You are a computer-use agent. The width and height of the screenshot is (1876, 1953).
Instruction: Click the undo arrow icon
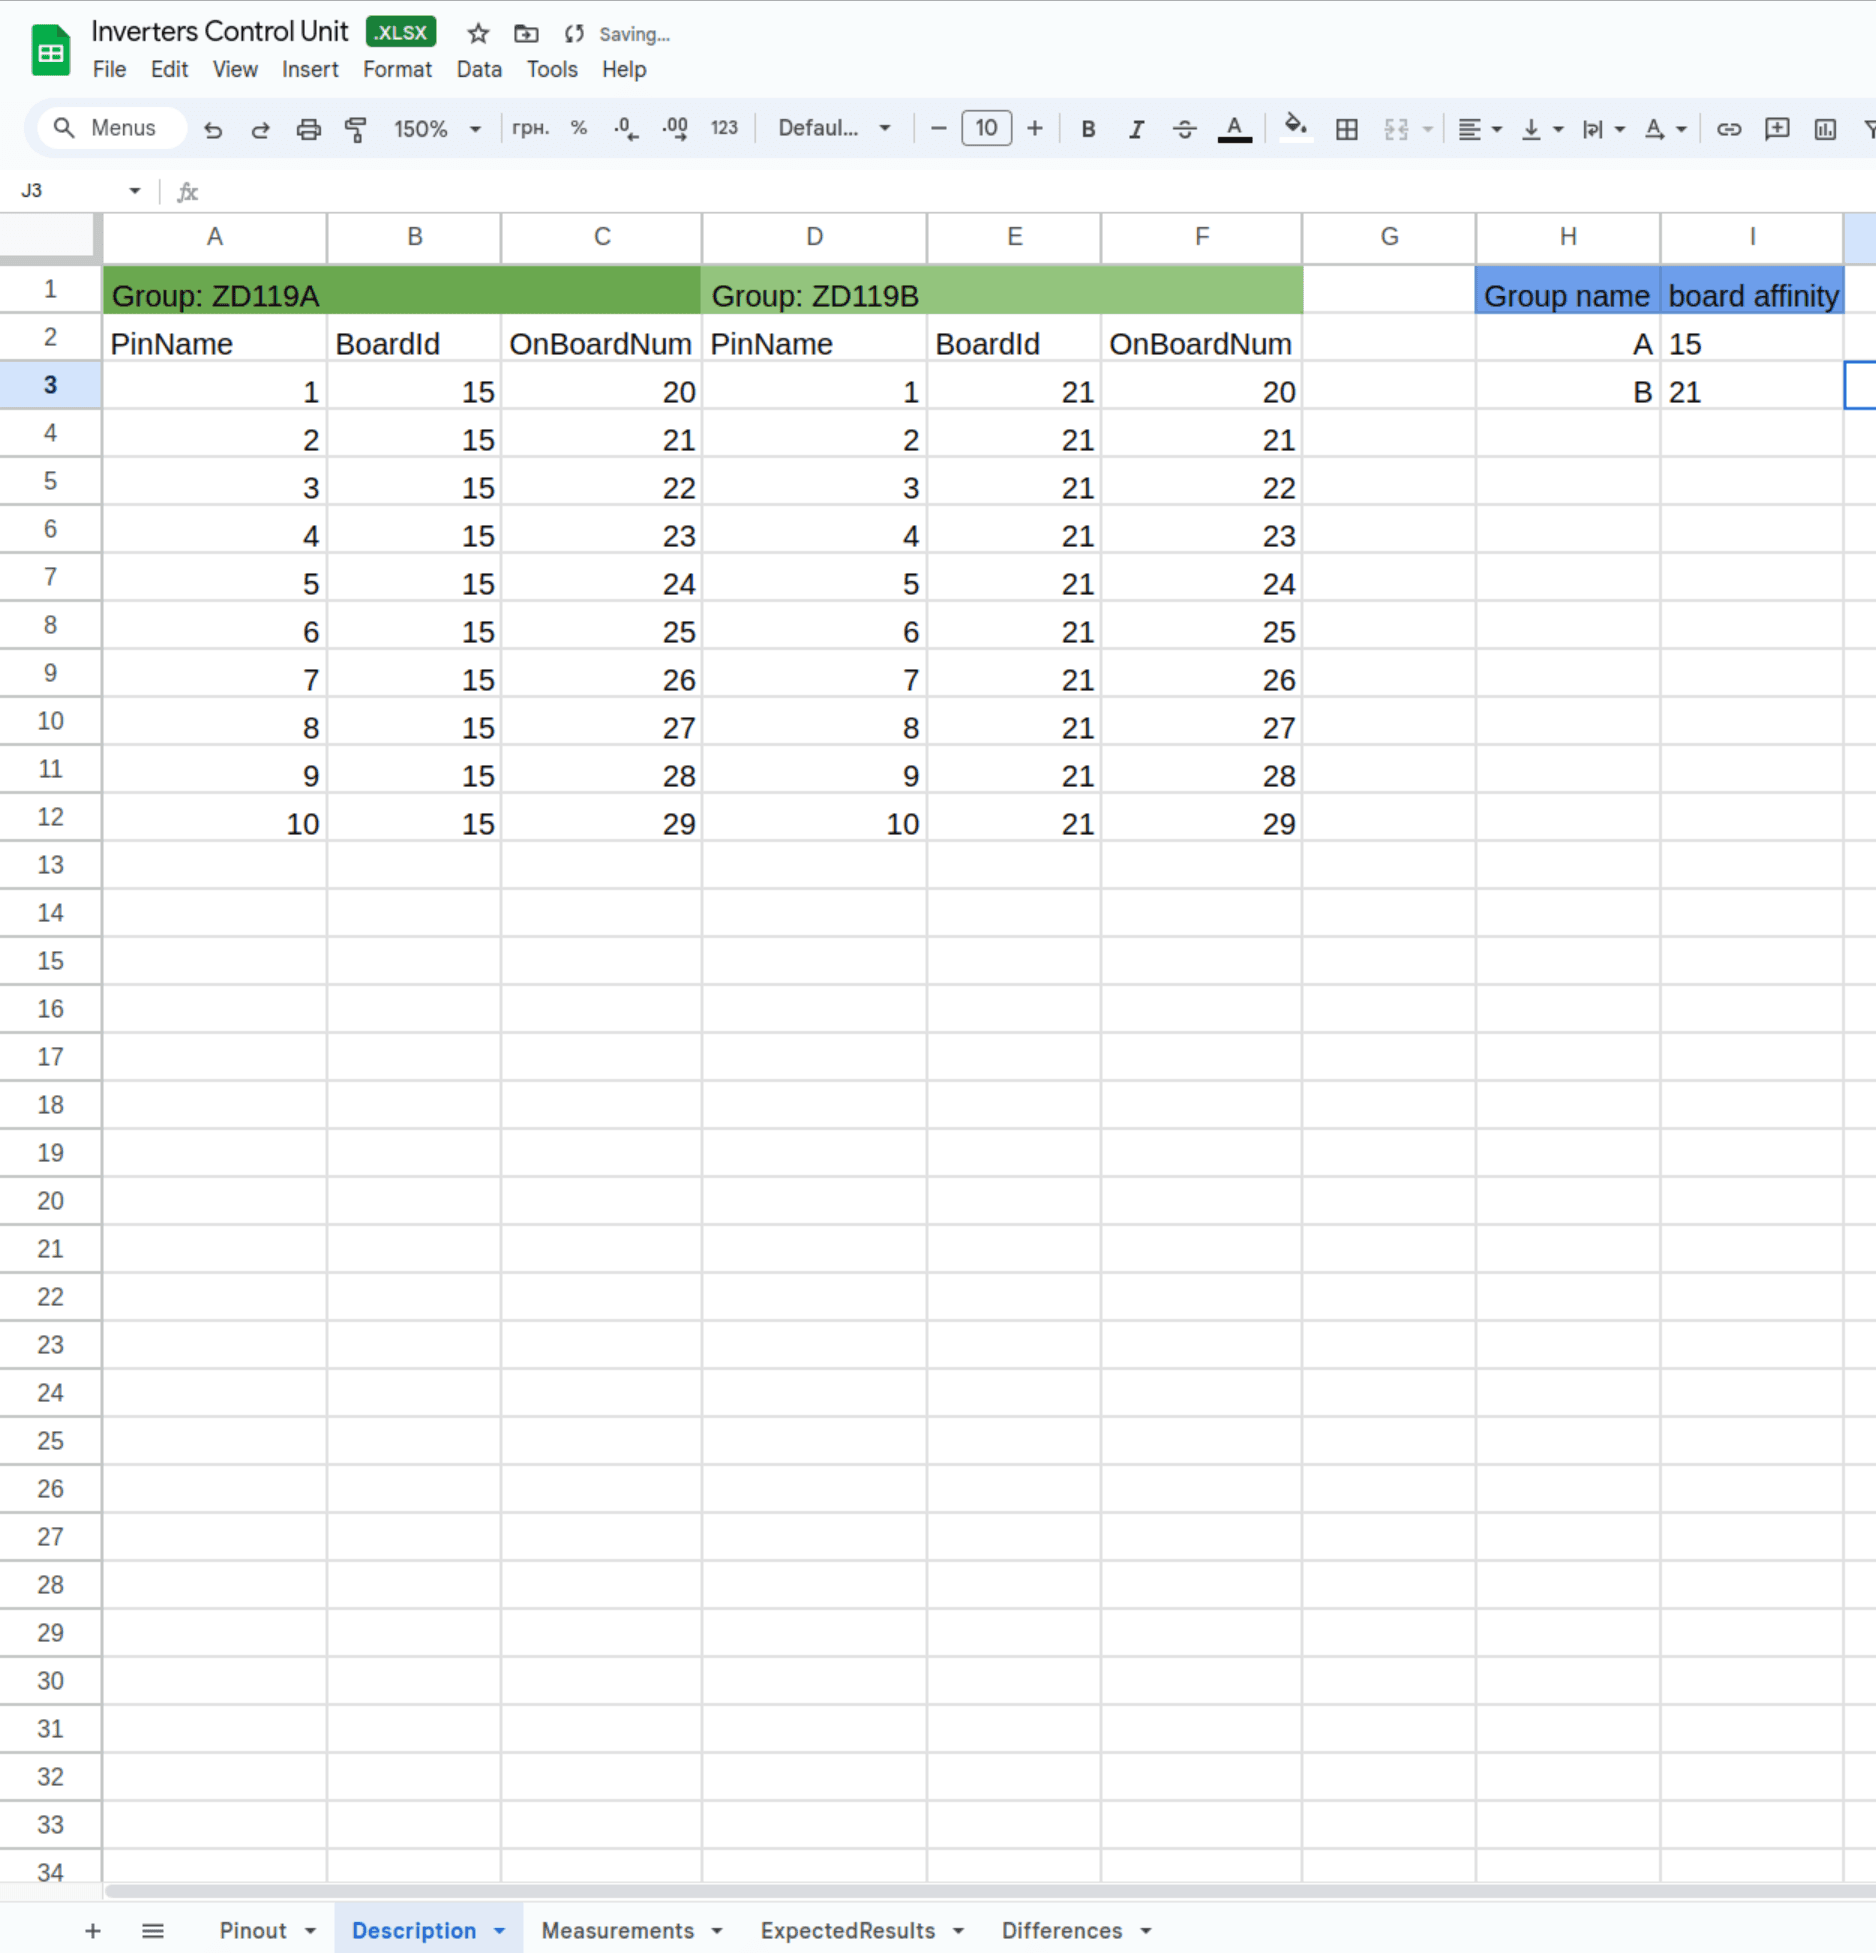[x=213, y=129]
